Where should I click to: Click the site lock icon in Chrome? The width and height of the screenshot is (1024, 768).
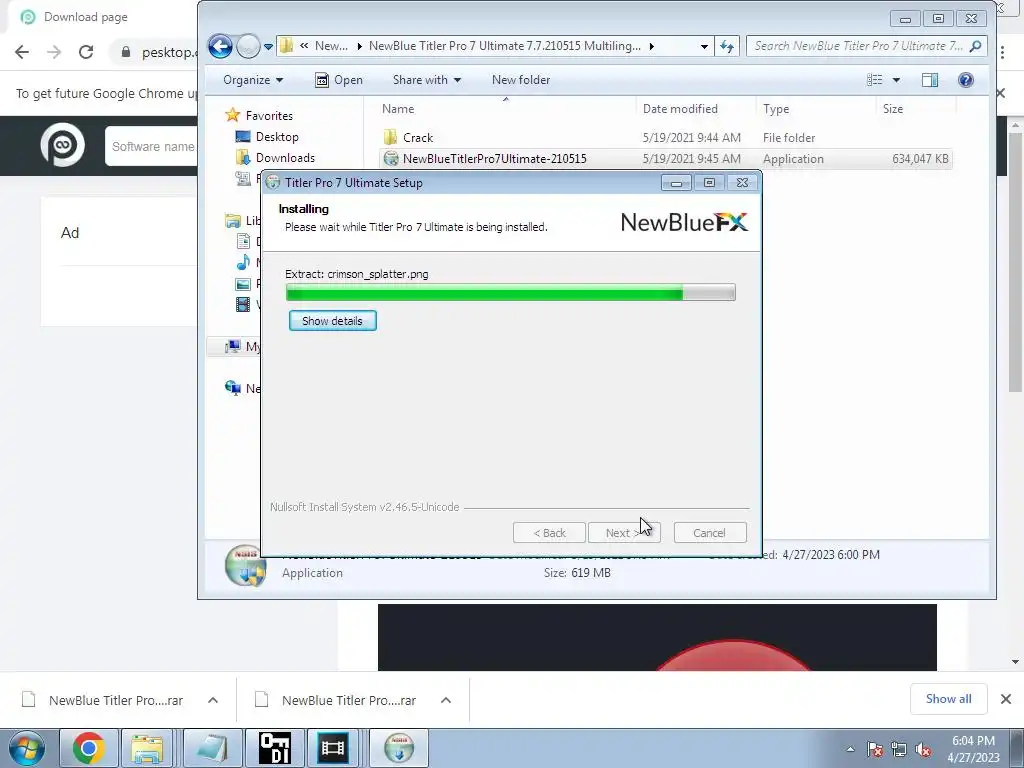pyautogui.click(x=126, y=52)
